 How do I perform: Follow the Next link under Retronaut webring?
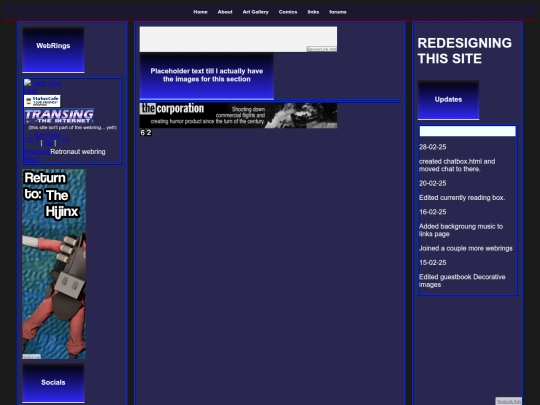(x=31, y=159)
